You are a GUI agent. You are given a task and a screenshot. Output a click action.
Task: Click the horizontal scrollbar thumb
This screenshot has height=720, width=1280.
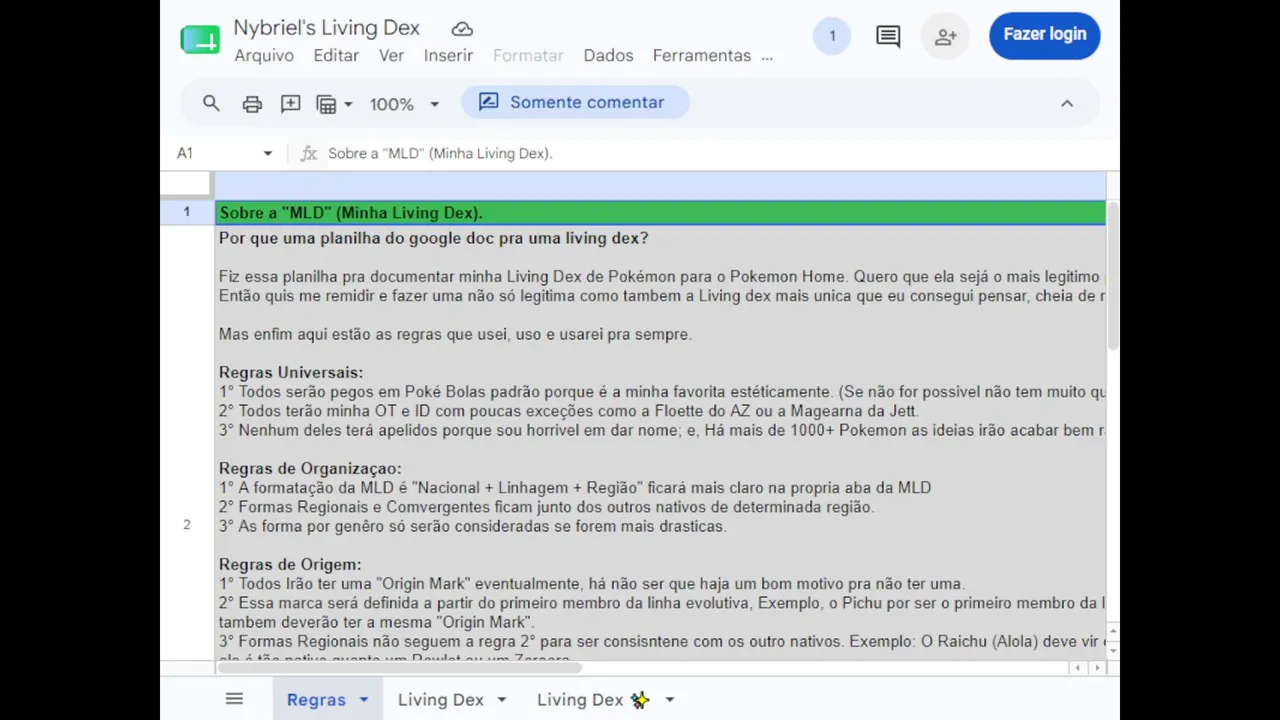click(399, 667)
